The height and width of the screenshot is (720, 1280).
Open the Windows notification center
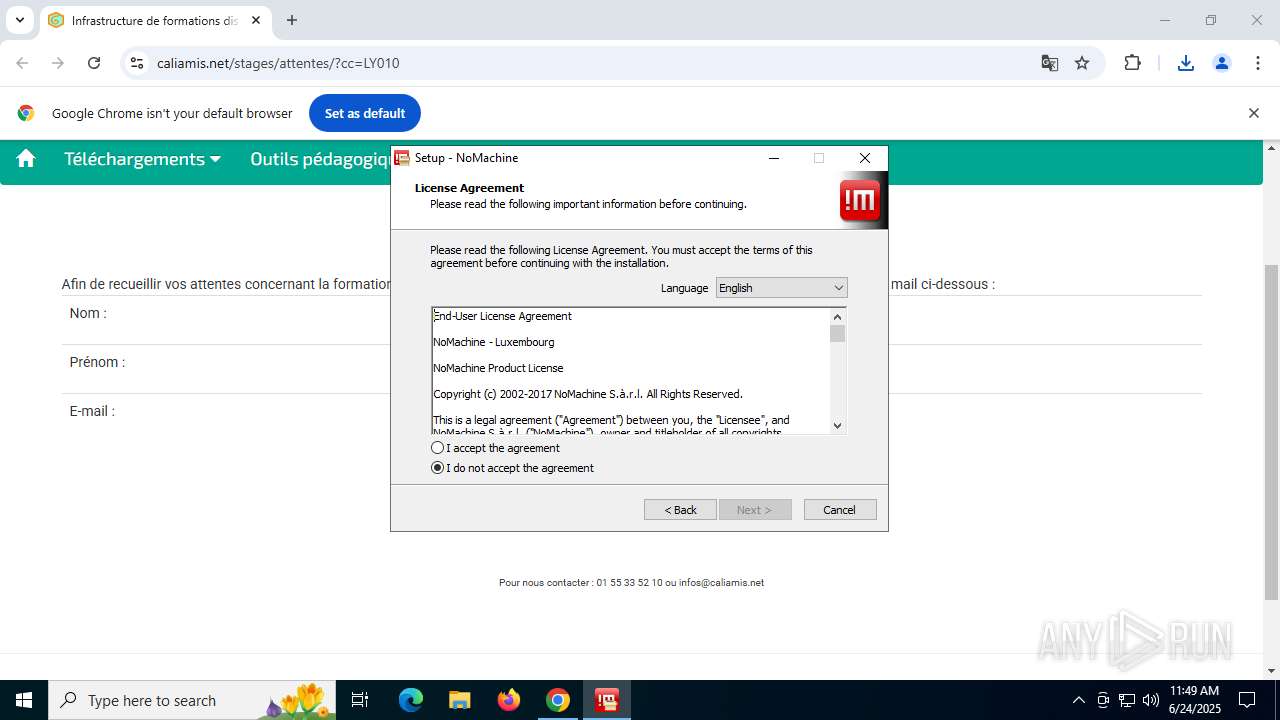point(1247,700)
